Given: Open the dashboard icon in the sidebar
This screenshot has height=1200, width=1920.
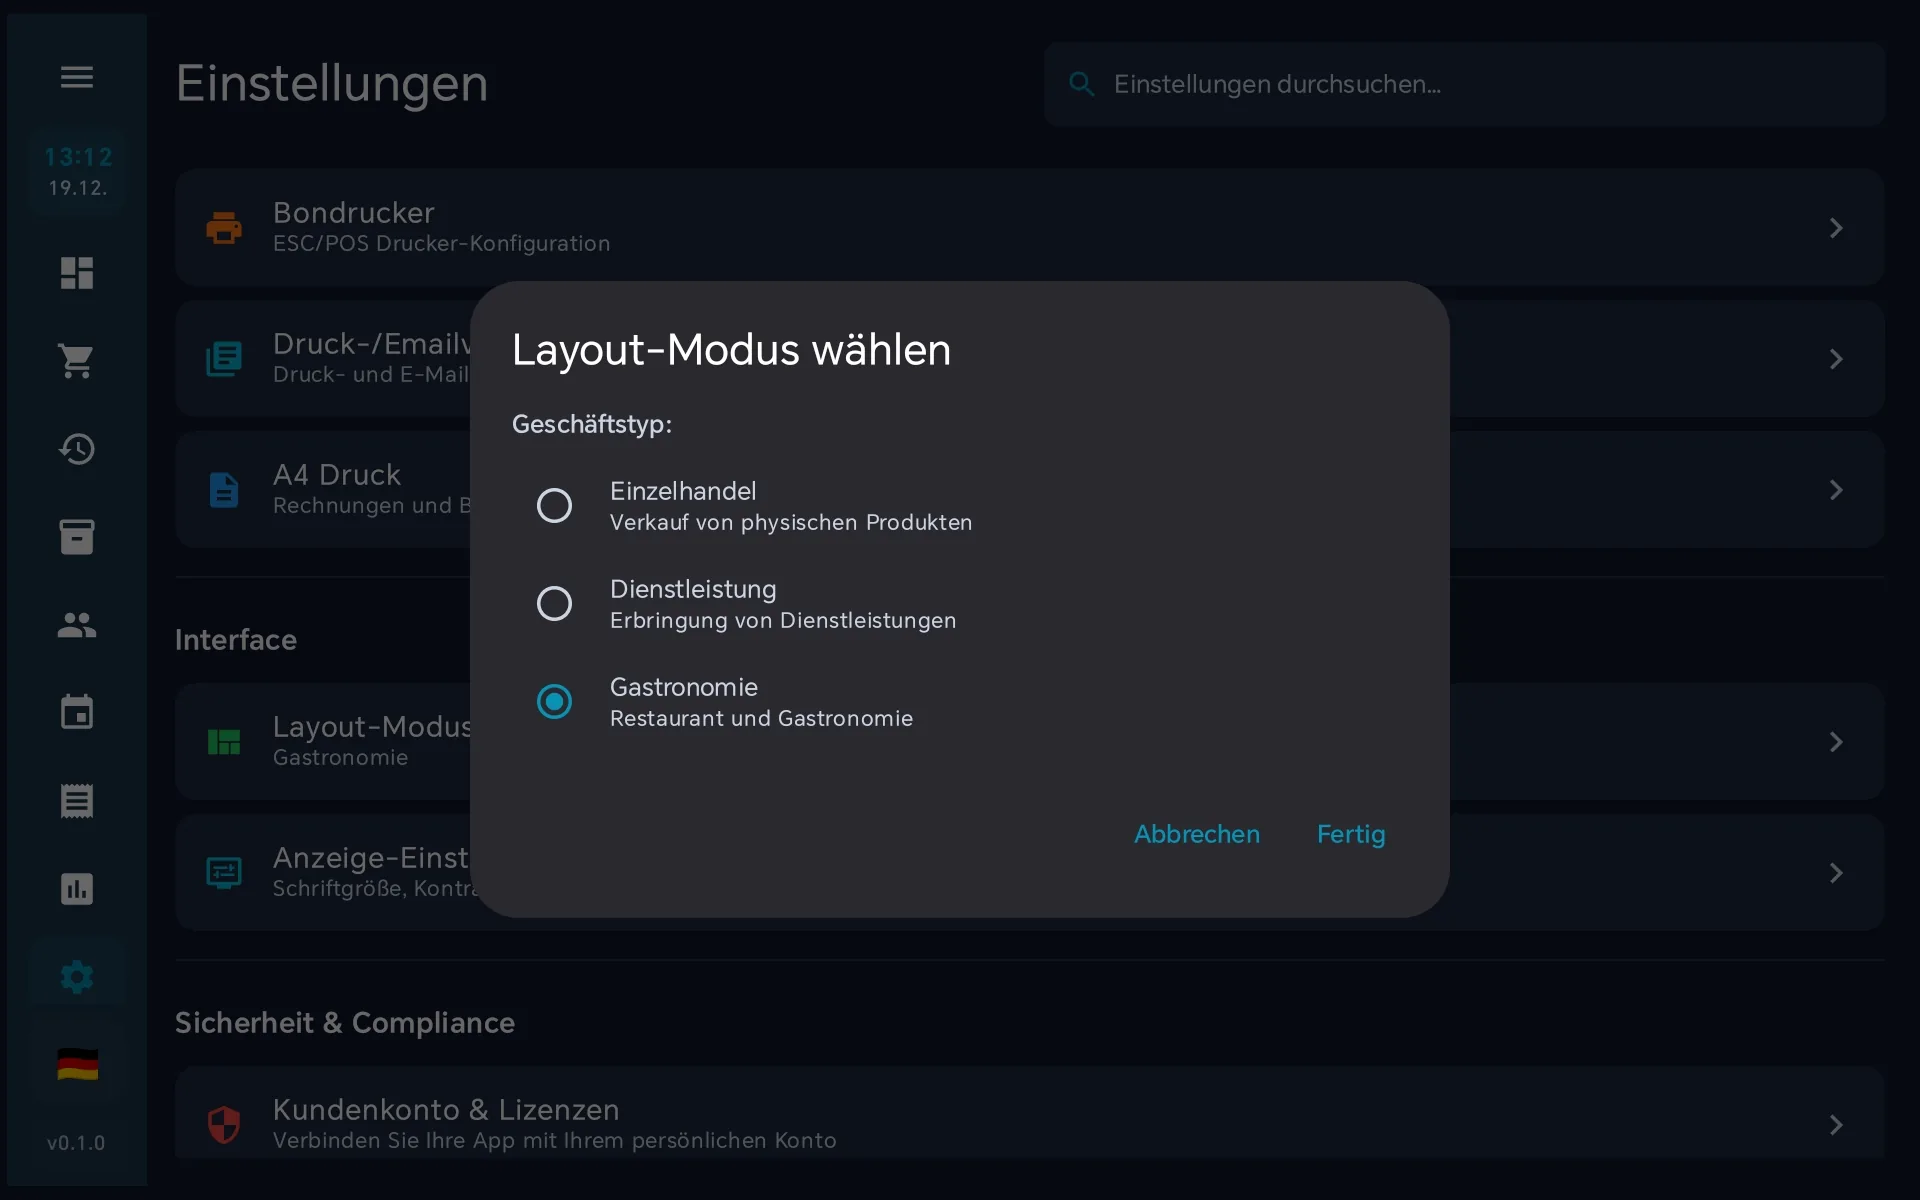Looking at the screenshot, I should [x=77, y=273].
